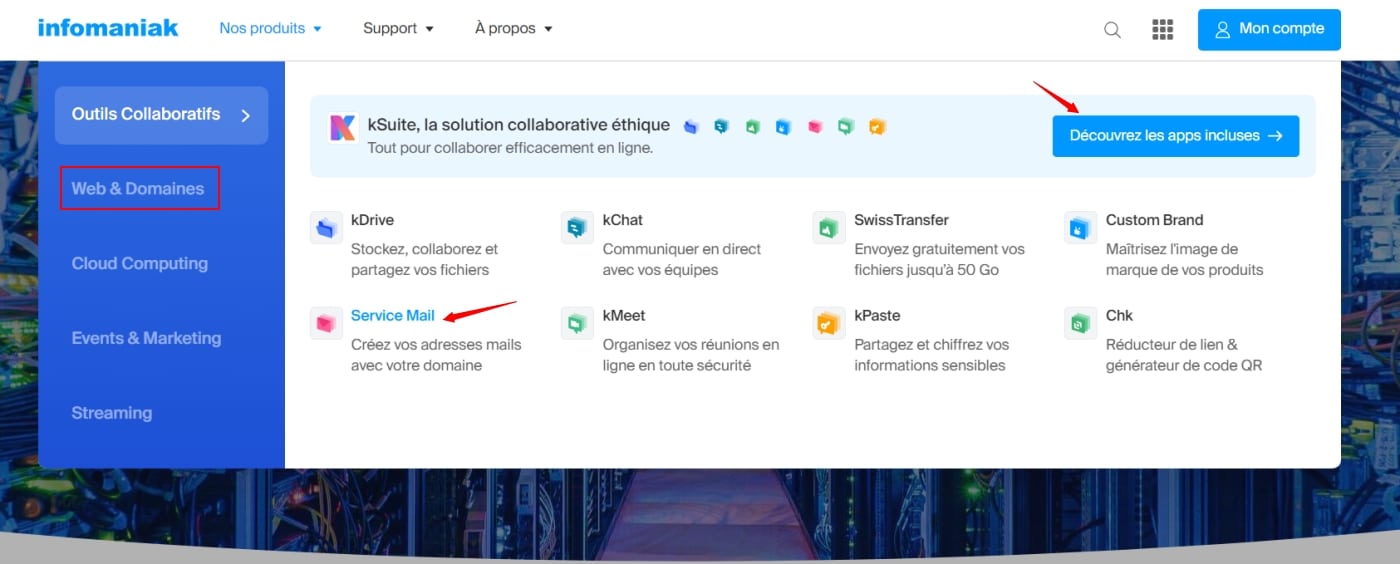
Task: Click the small green SwissTransfer icon in kSuite banner
Action: (752, 127)
